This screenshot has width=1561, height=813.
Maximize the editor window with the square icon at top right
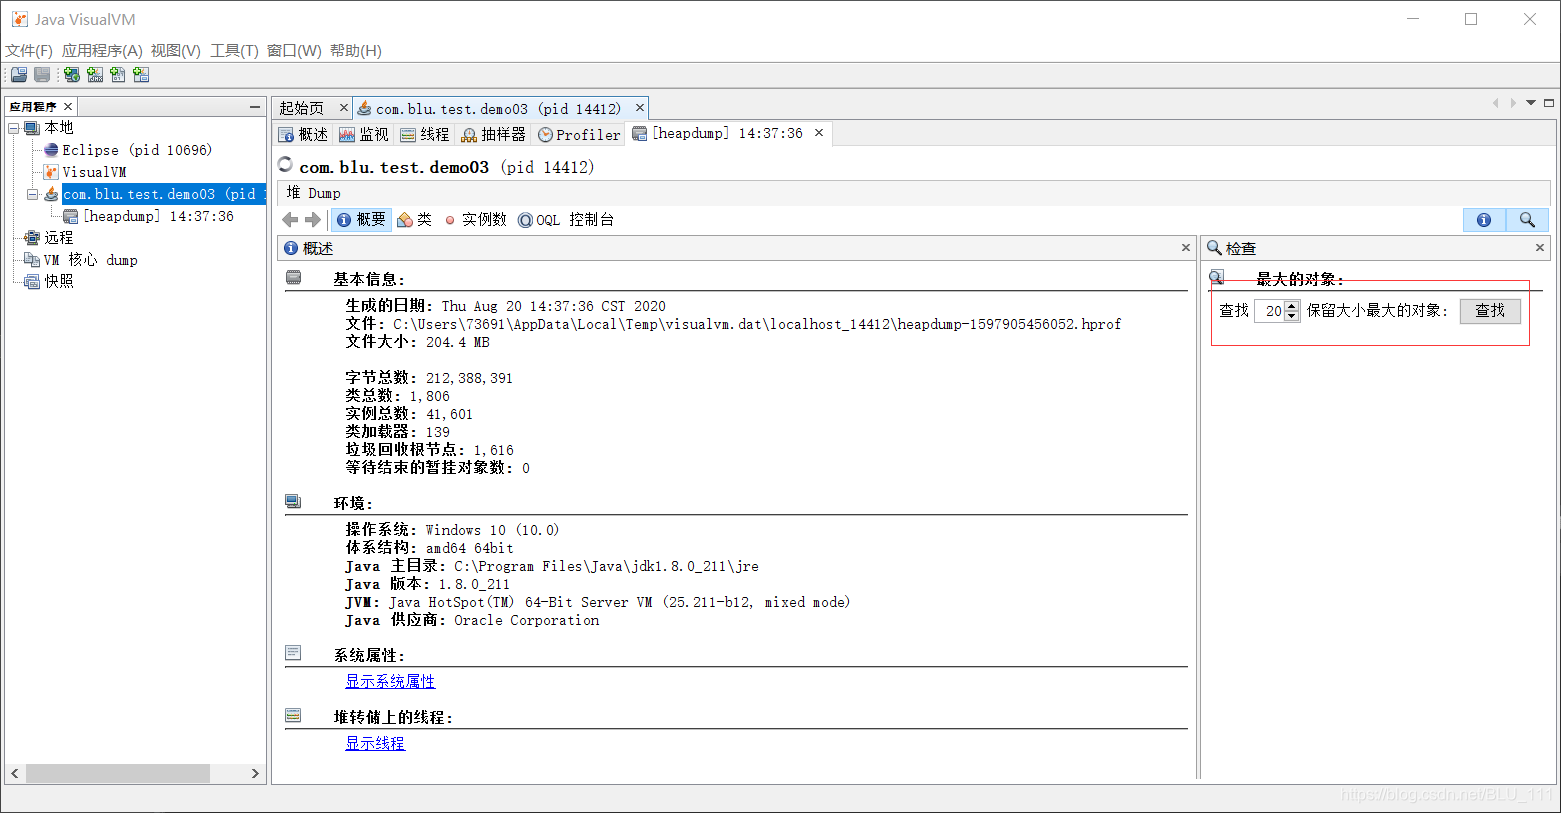(1549, 103)
